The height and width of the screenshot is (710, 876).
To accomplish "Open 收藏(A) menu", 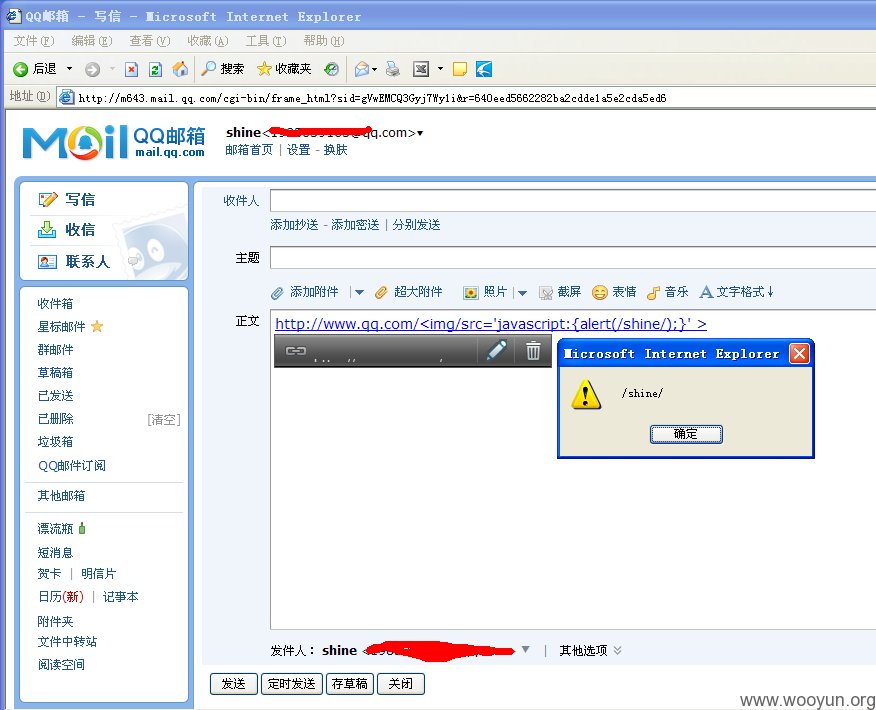I will (208, 41).
